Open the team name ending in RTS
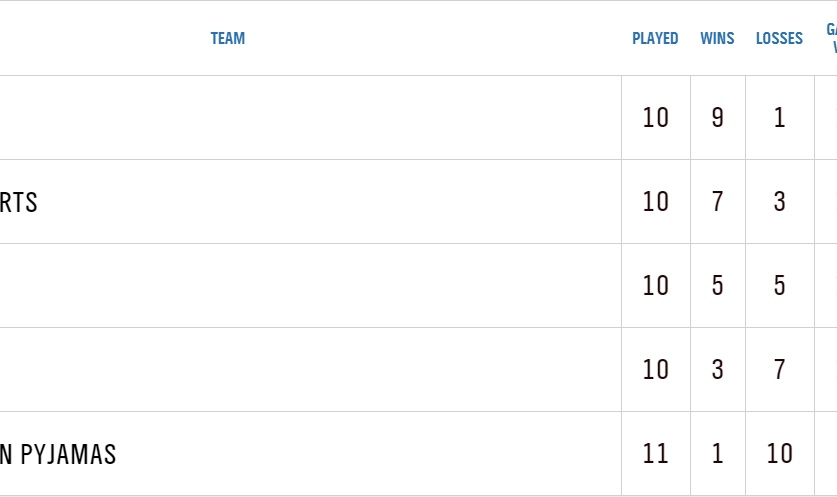 click(19, 202)
